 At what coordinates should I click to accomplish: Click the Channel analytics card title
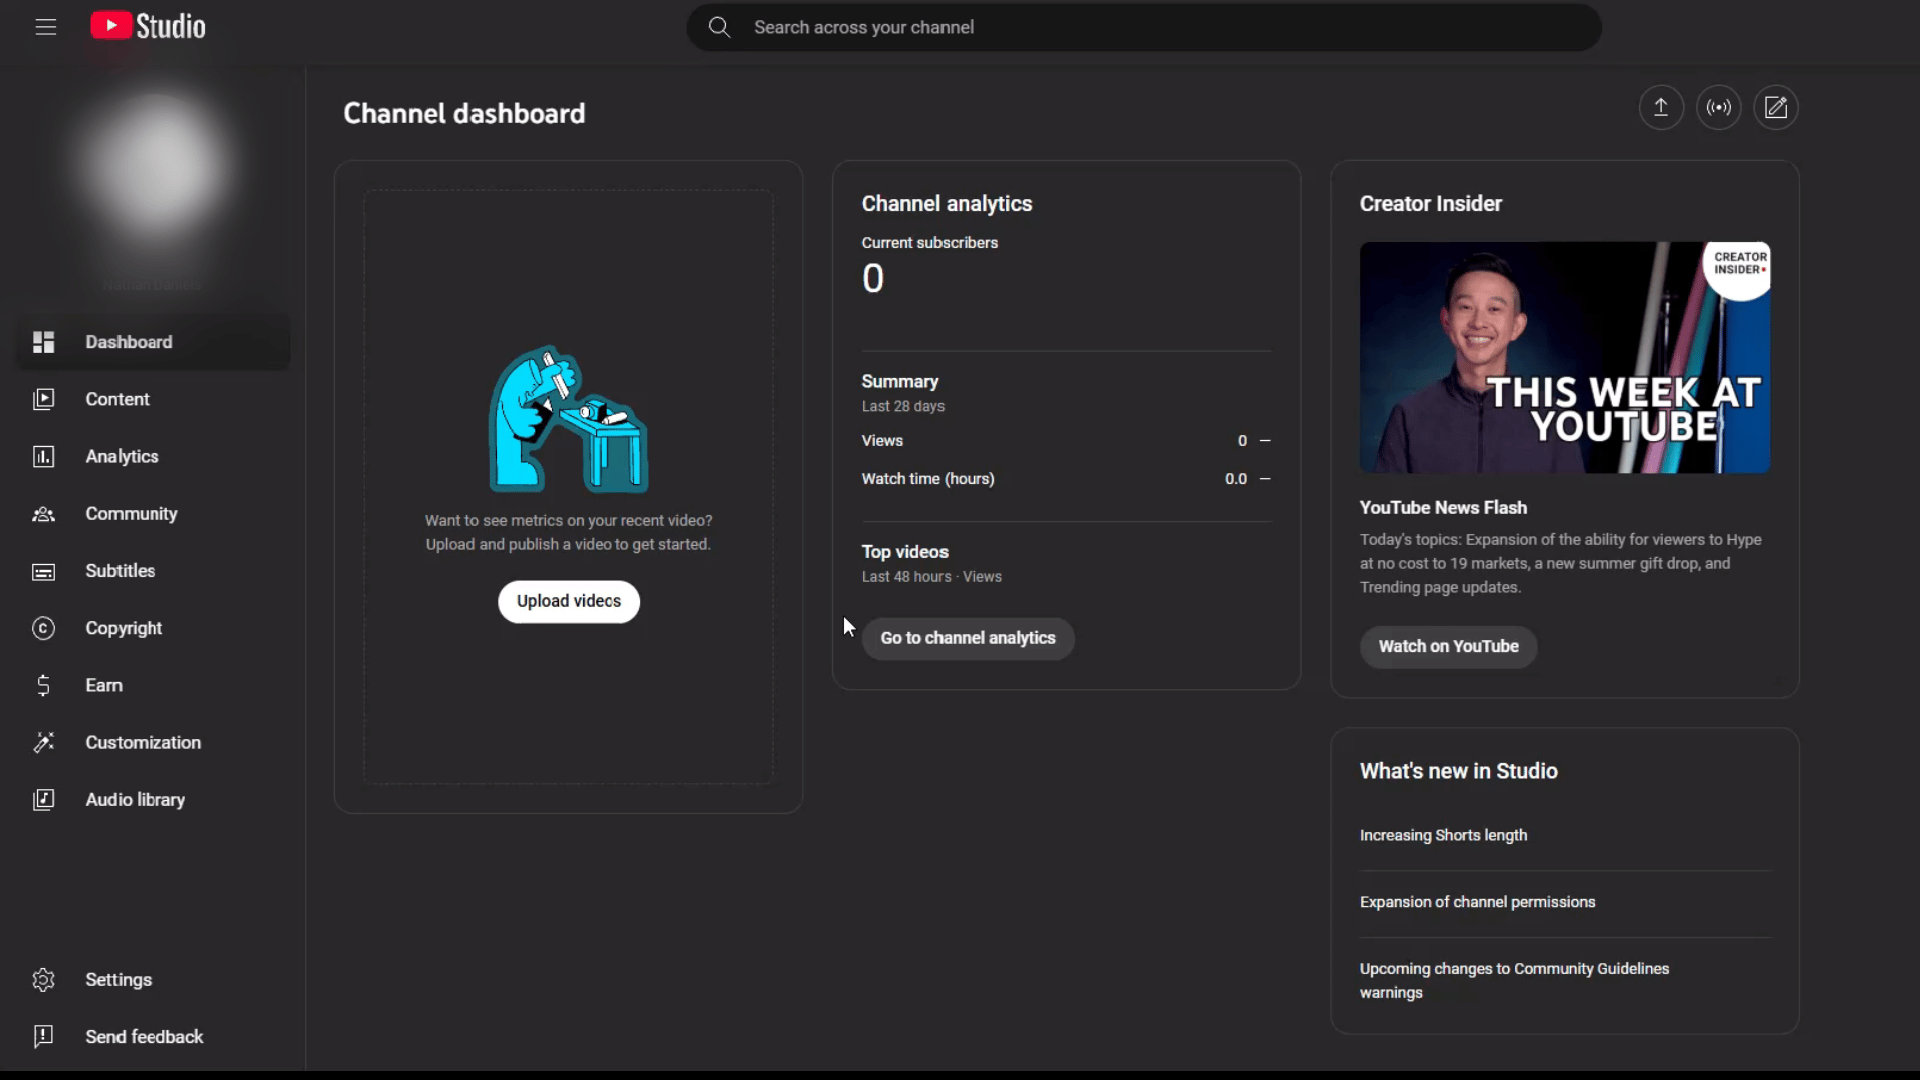click(947, 204)
